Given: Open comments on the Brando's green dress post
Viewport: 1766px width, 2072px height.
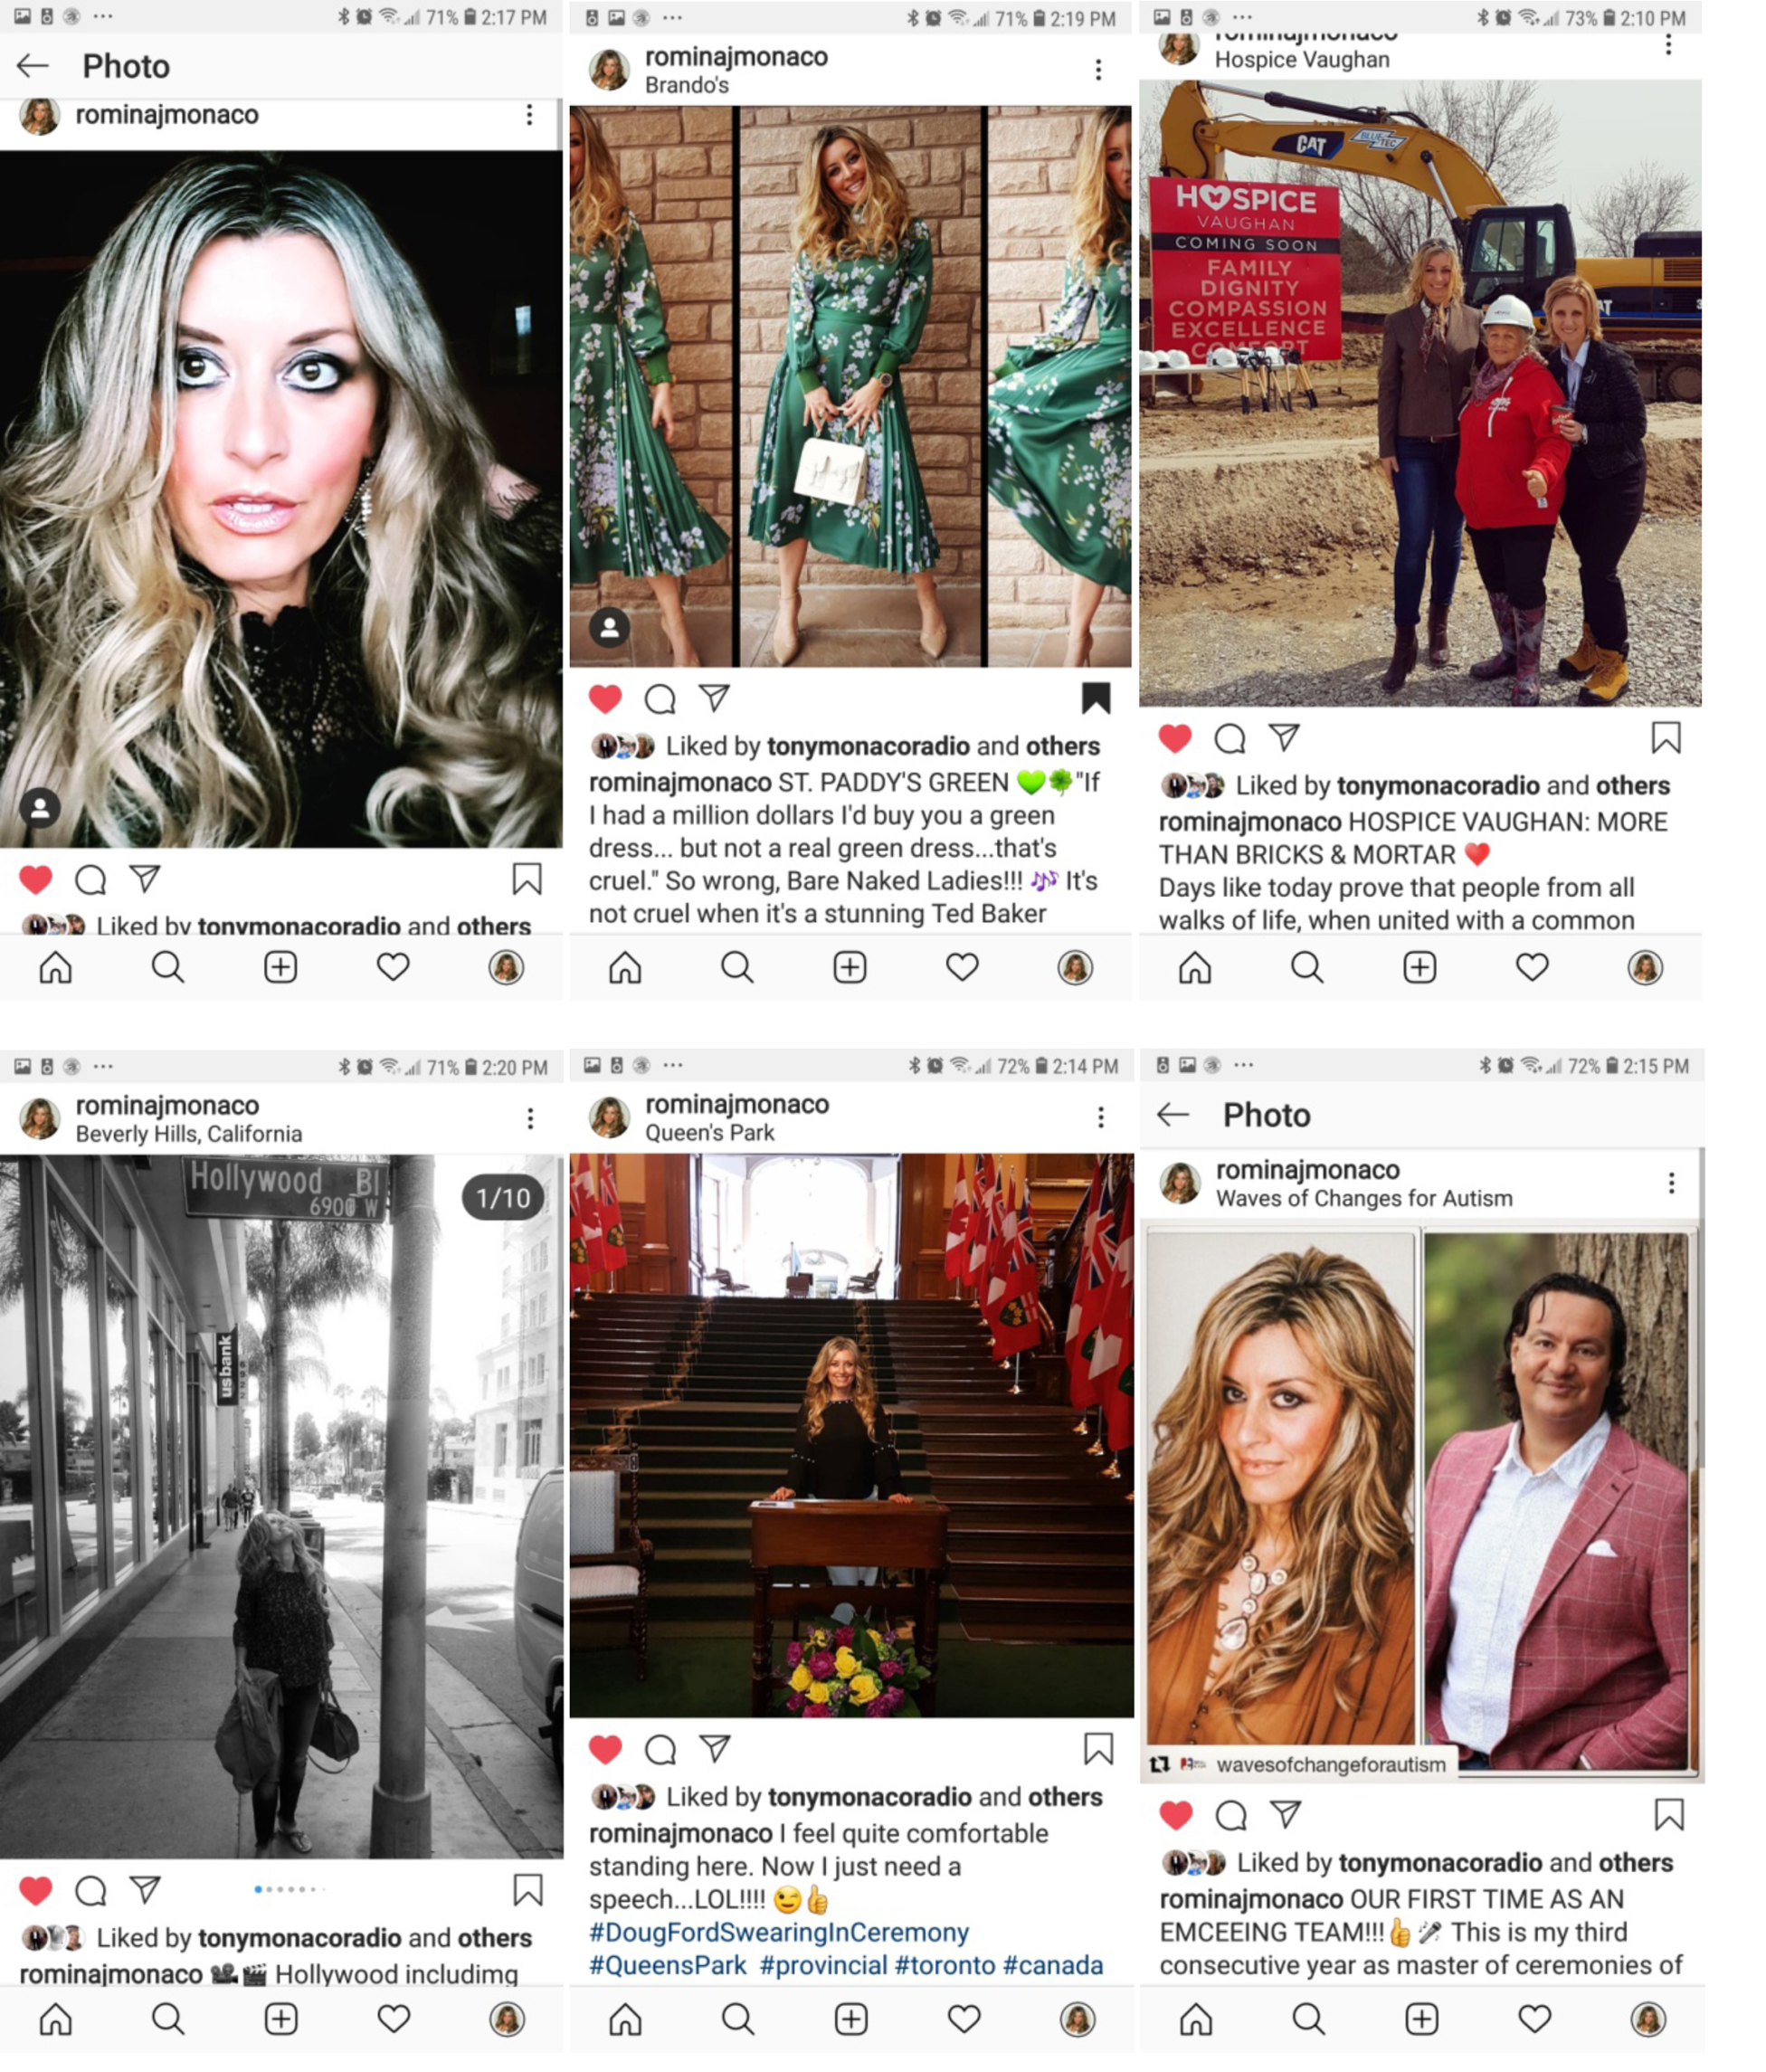Looking at the screenshot, I should pos(660,698).
